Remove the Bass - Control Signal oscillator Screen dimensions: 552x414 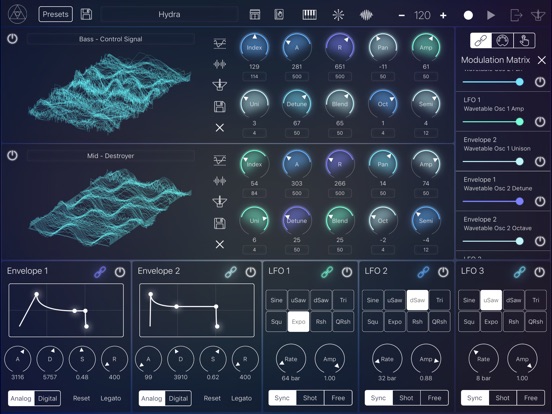[220, 127]
